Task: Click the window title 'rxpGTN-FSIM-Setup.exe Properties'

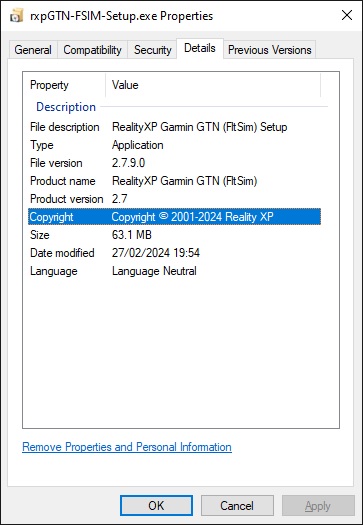Action: (x=122, y=16)
